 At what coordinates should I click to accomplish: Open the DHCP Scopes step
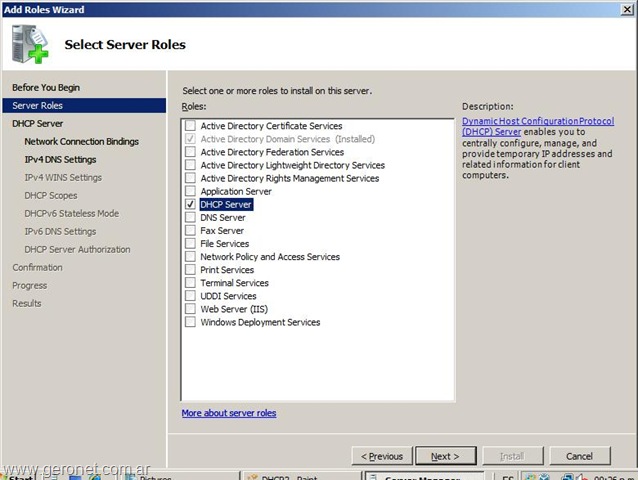[x=51, y=195]
